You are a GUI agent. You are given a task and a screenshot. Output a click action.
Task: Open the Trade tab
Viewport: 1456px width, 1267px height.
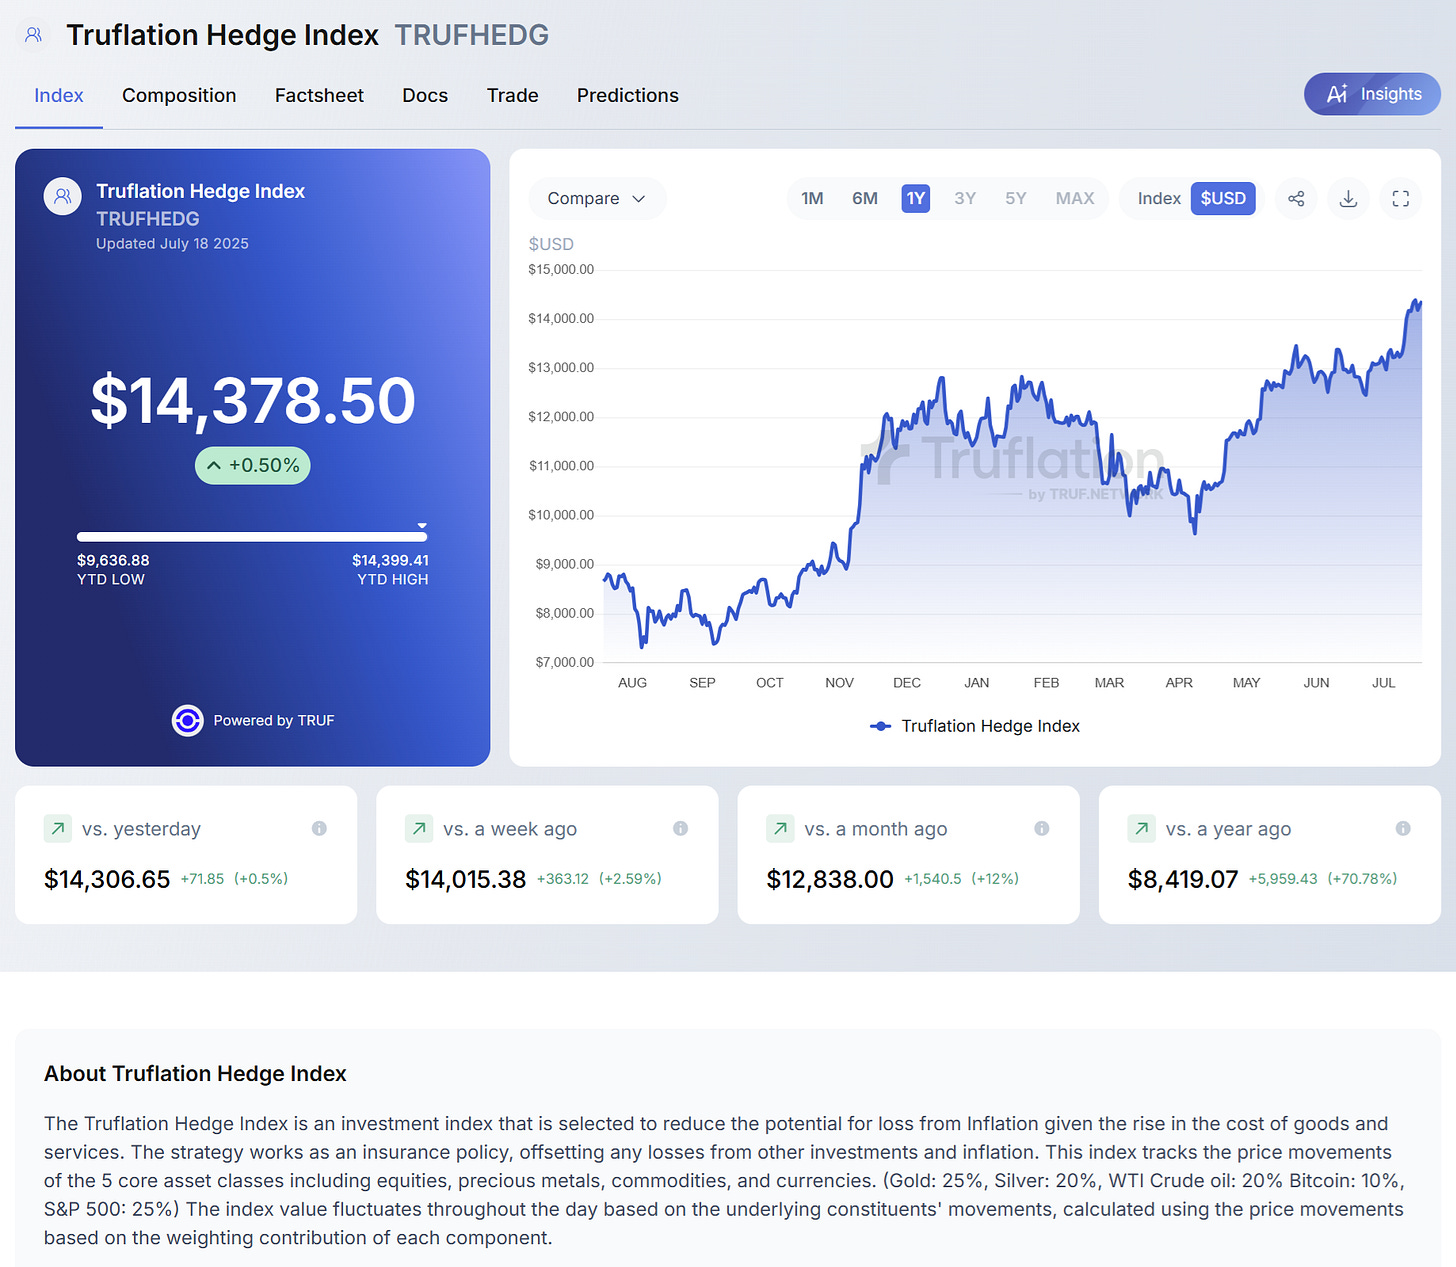[x=513, y=96]
